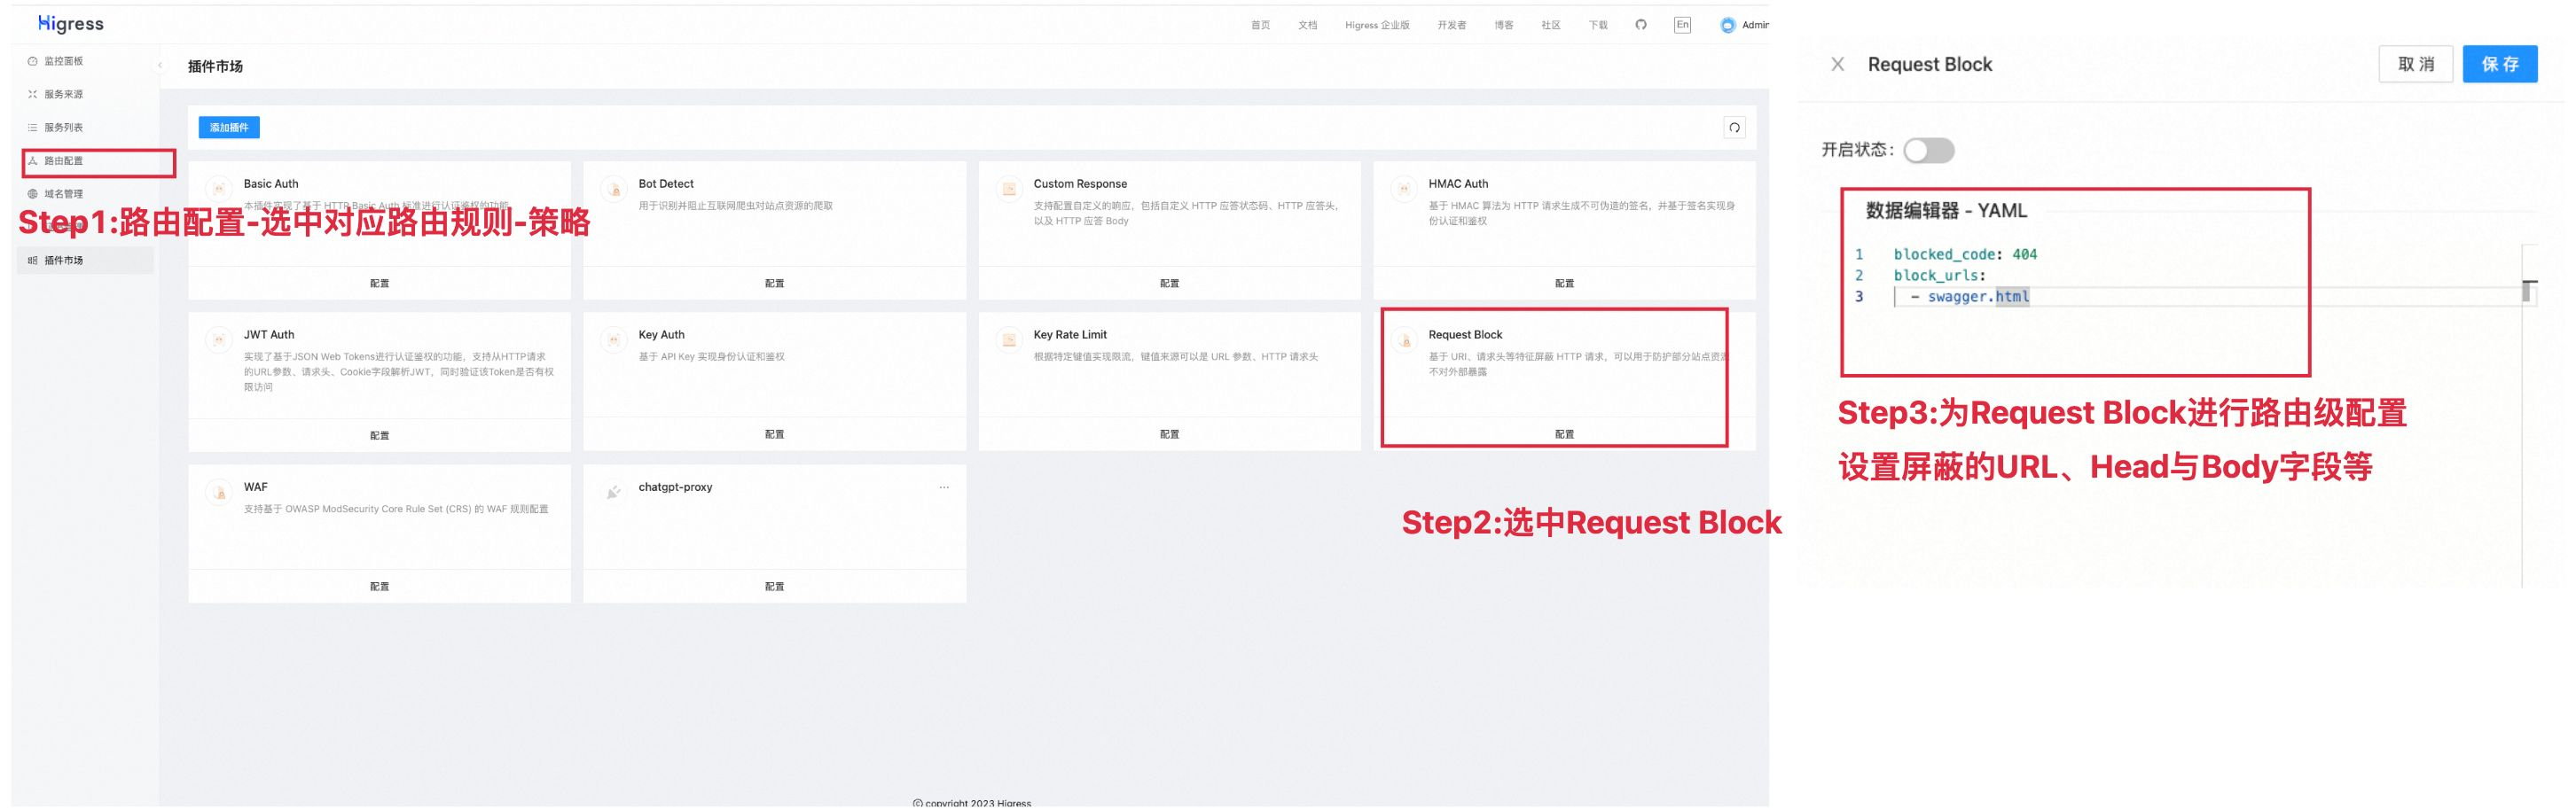Click the Custom Response plugin icon

point(1009,189)
